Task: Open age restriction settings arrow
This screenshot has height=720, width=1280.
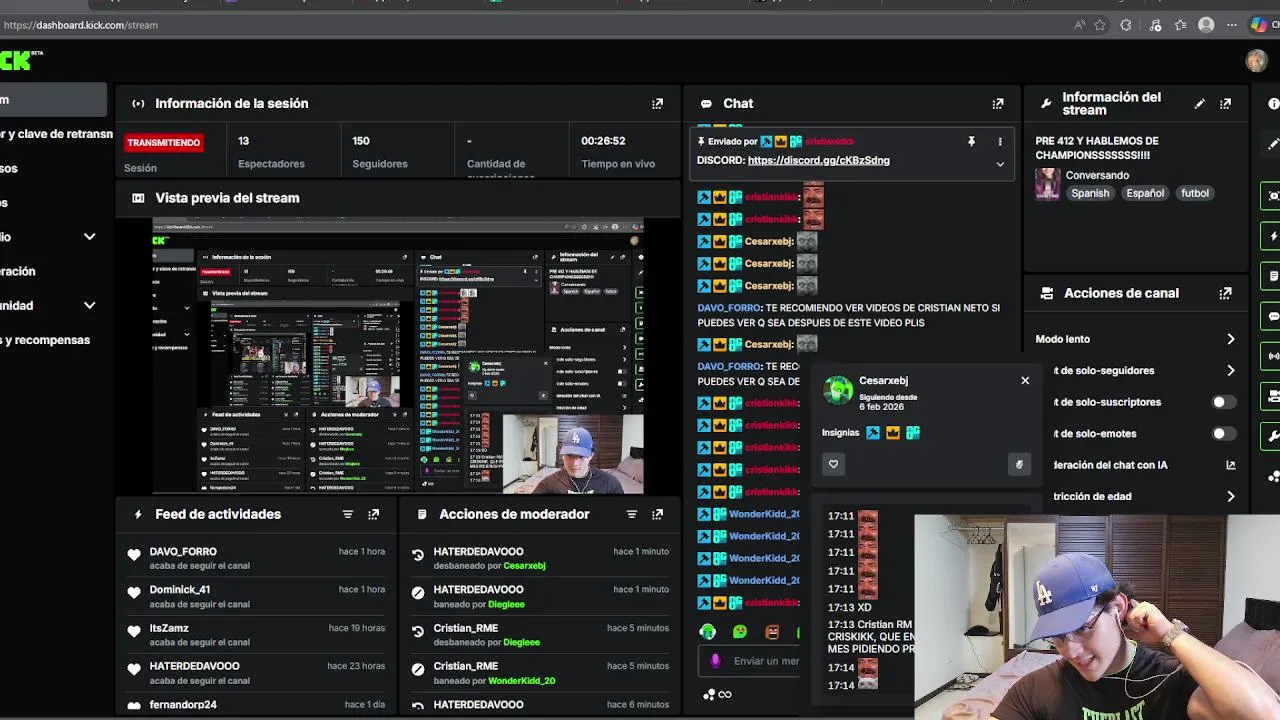Action: 1230,496
